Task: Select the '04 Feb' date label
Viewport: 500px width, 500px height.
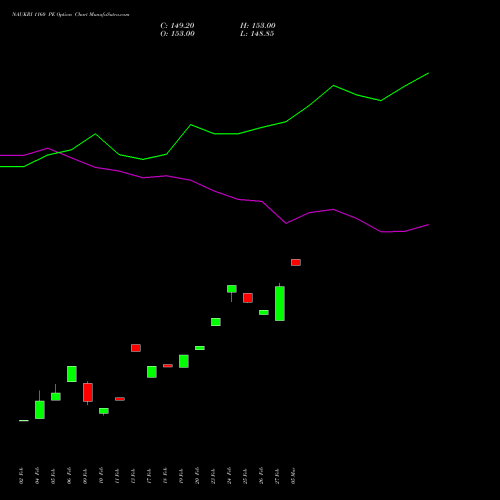Action: [37, 476]
